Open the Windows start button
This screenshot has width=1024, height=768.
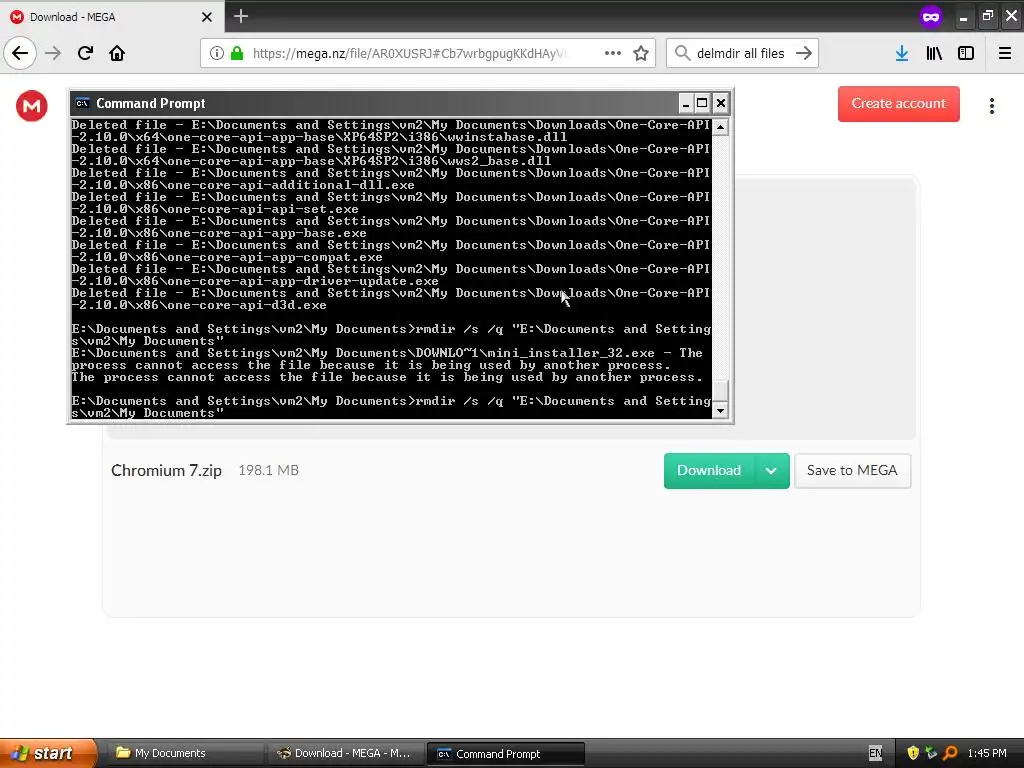[x=48, y=753]
